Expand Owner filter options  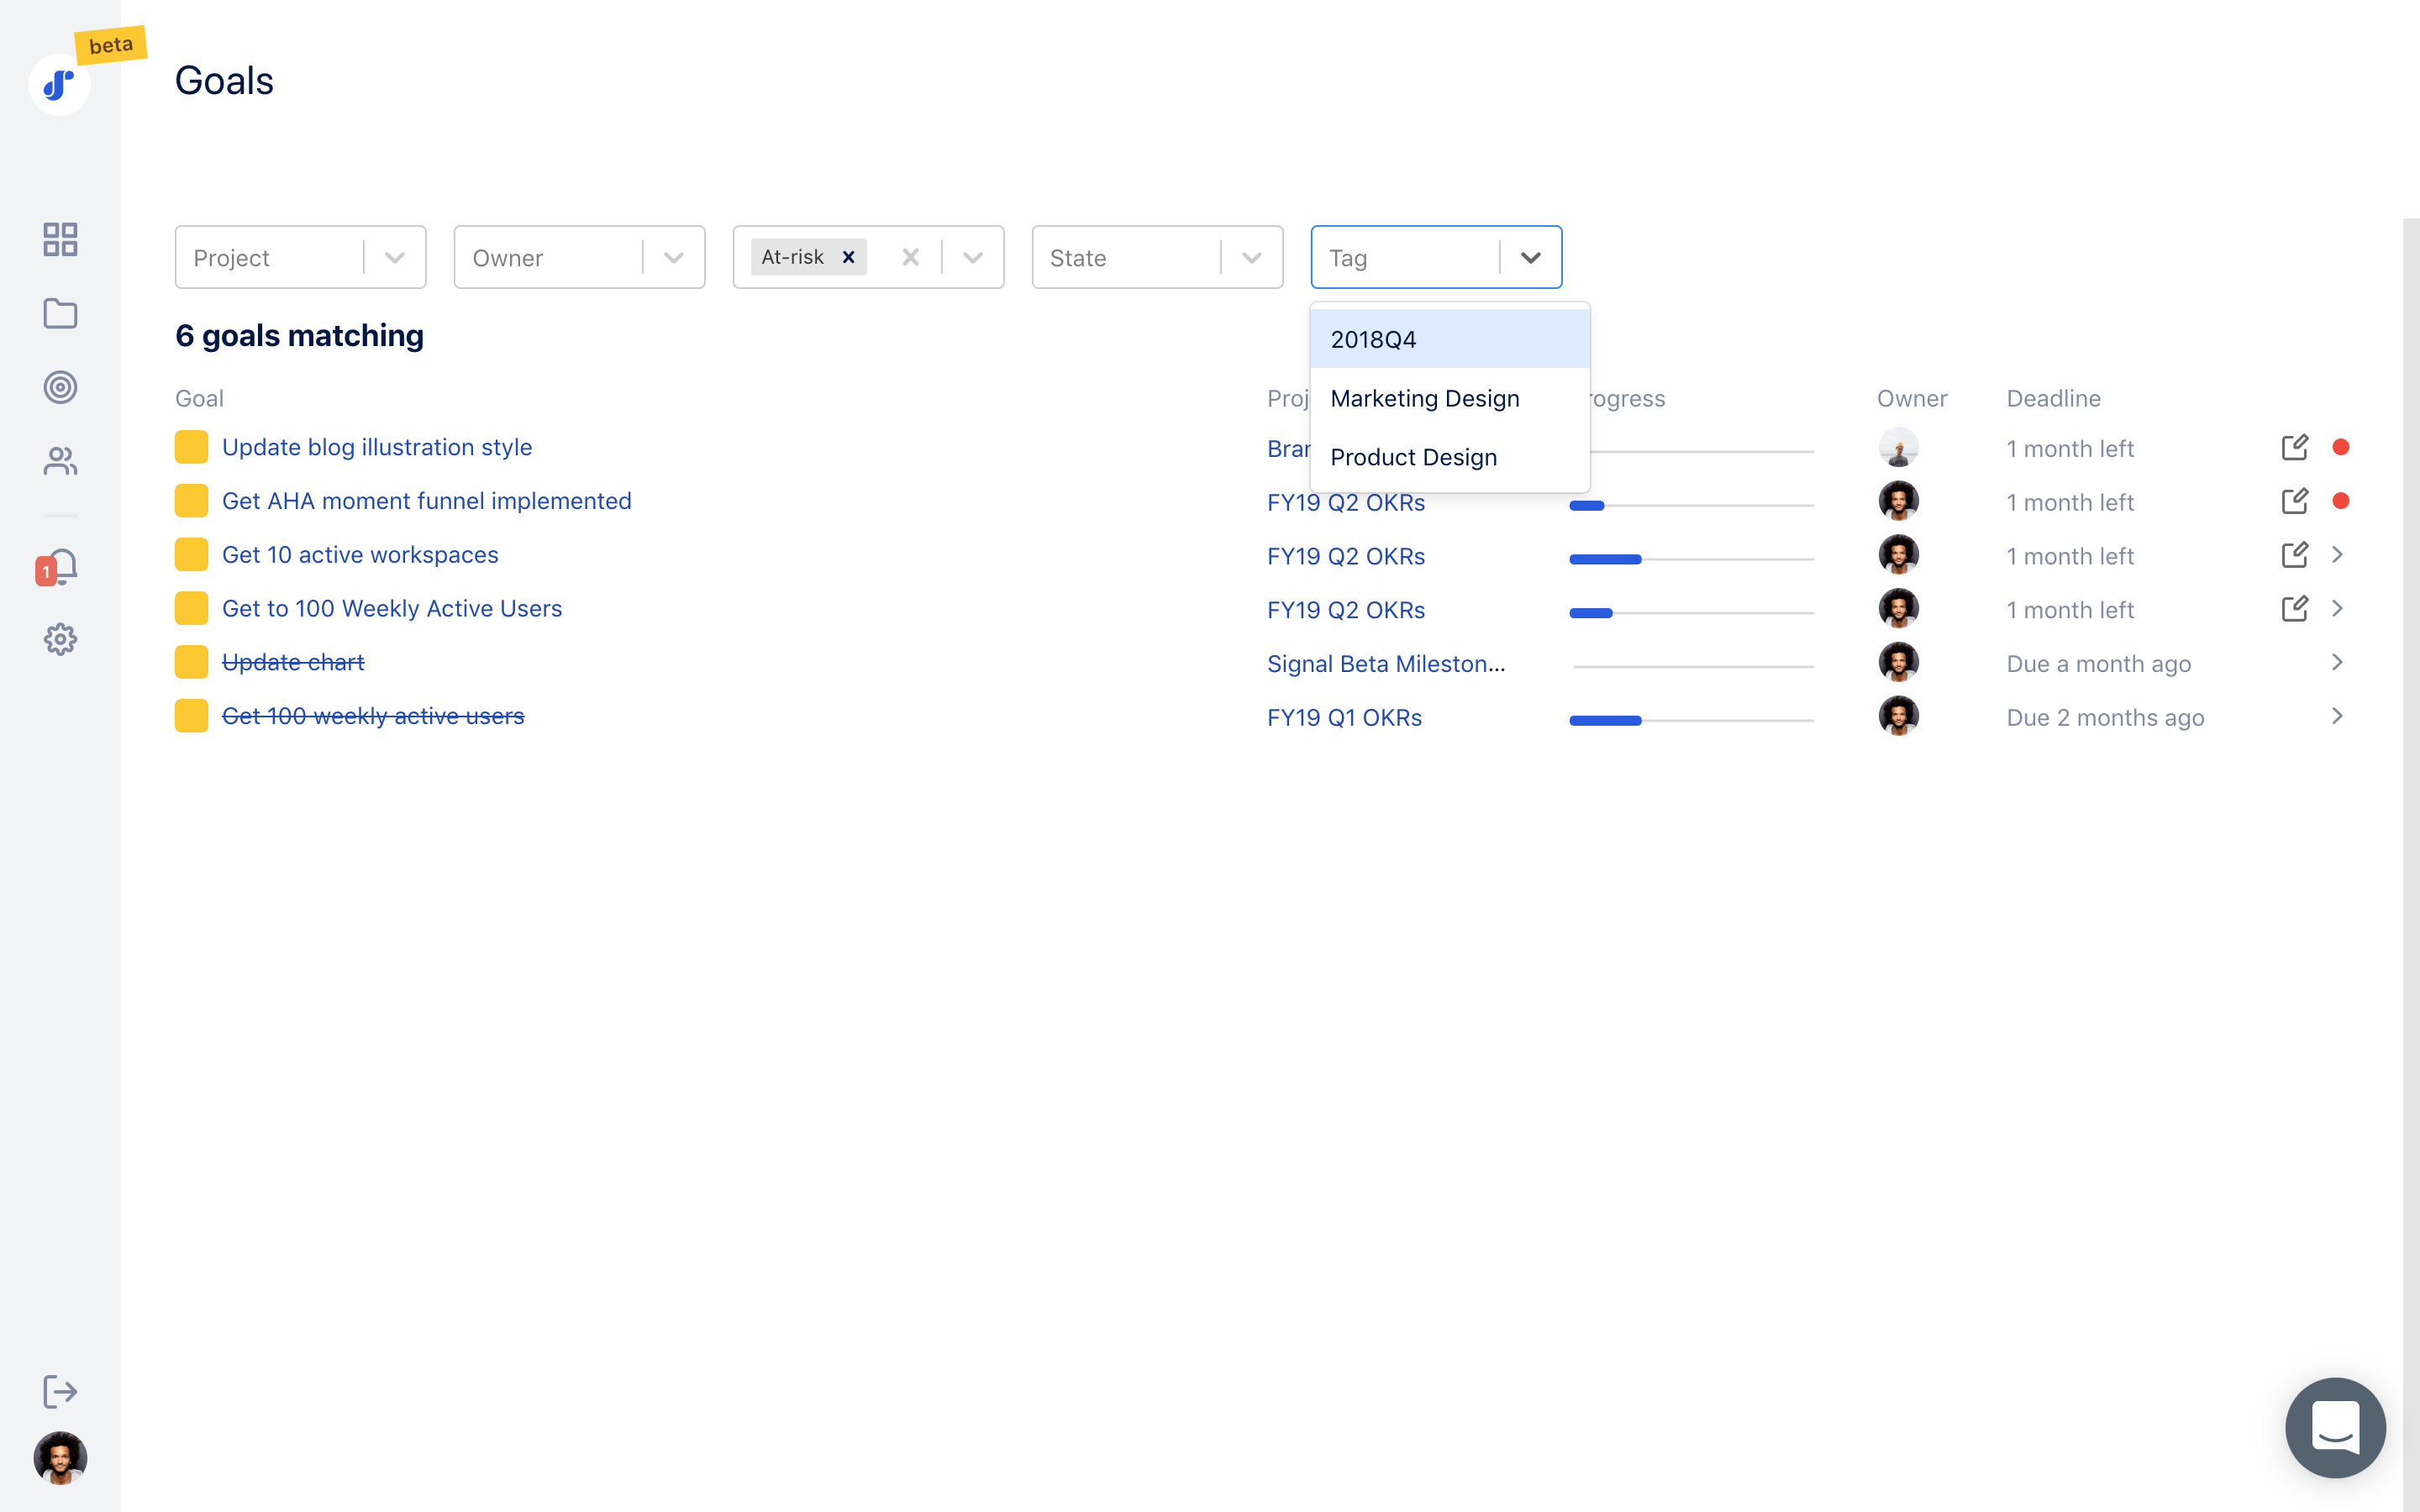pos(671,256)
